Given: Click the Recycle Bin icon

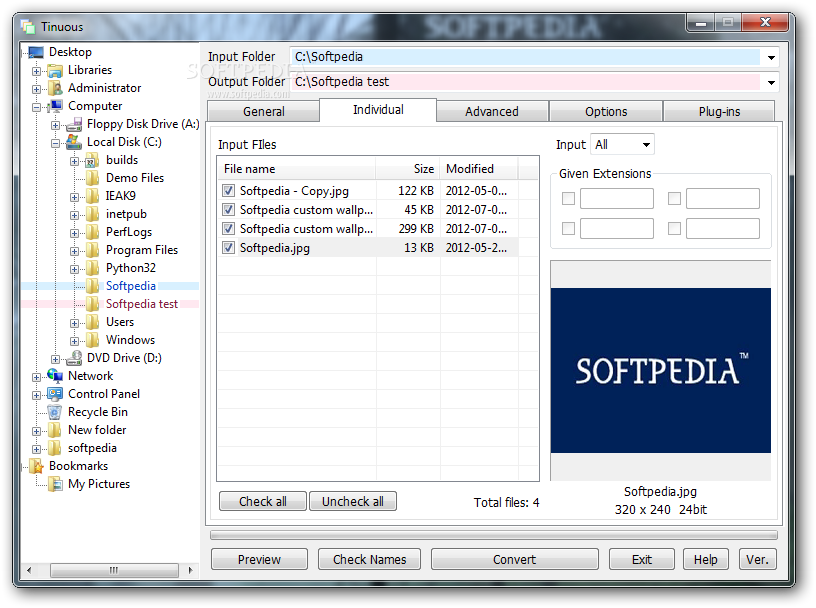Looking at the screenshot, I should pos(55,412).
